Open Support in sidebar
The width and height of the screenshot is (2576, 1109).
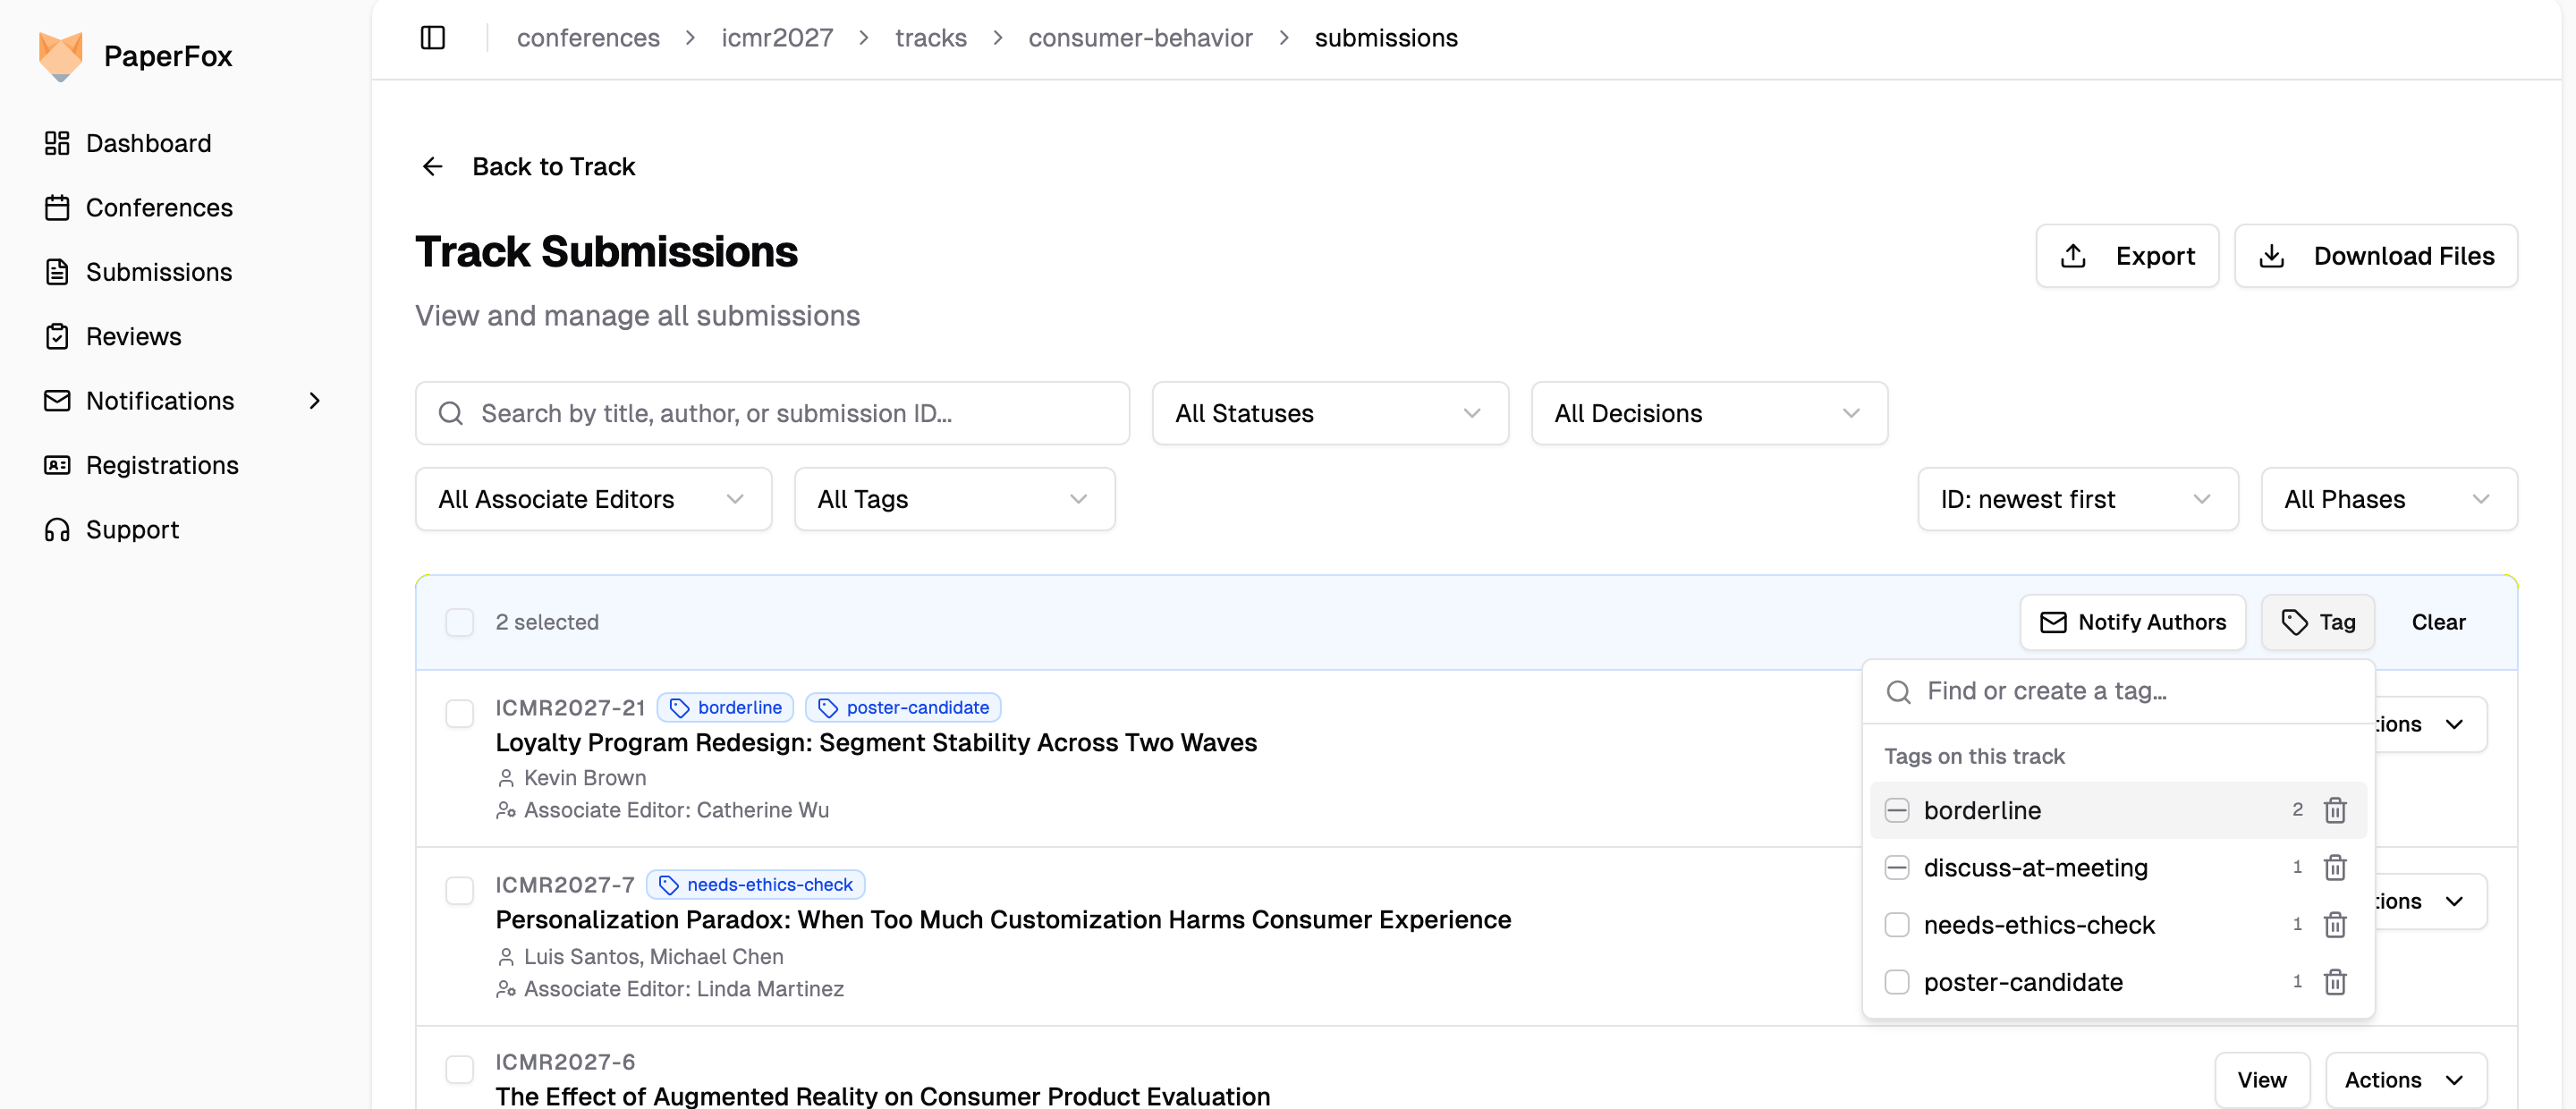pos(133,530)
